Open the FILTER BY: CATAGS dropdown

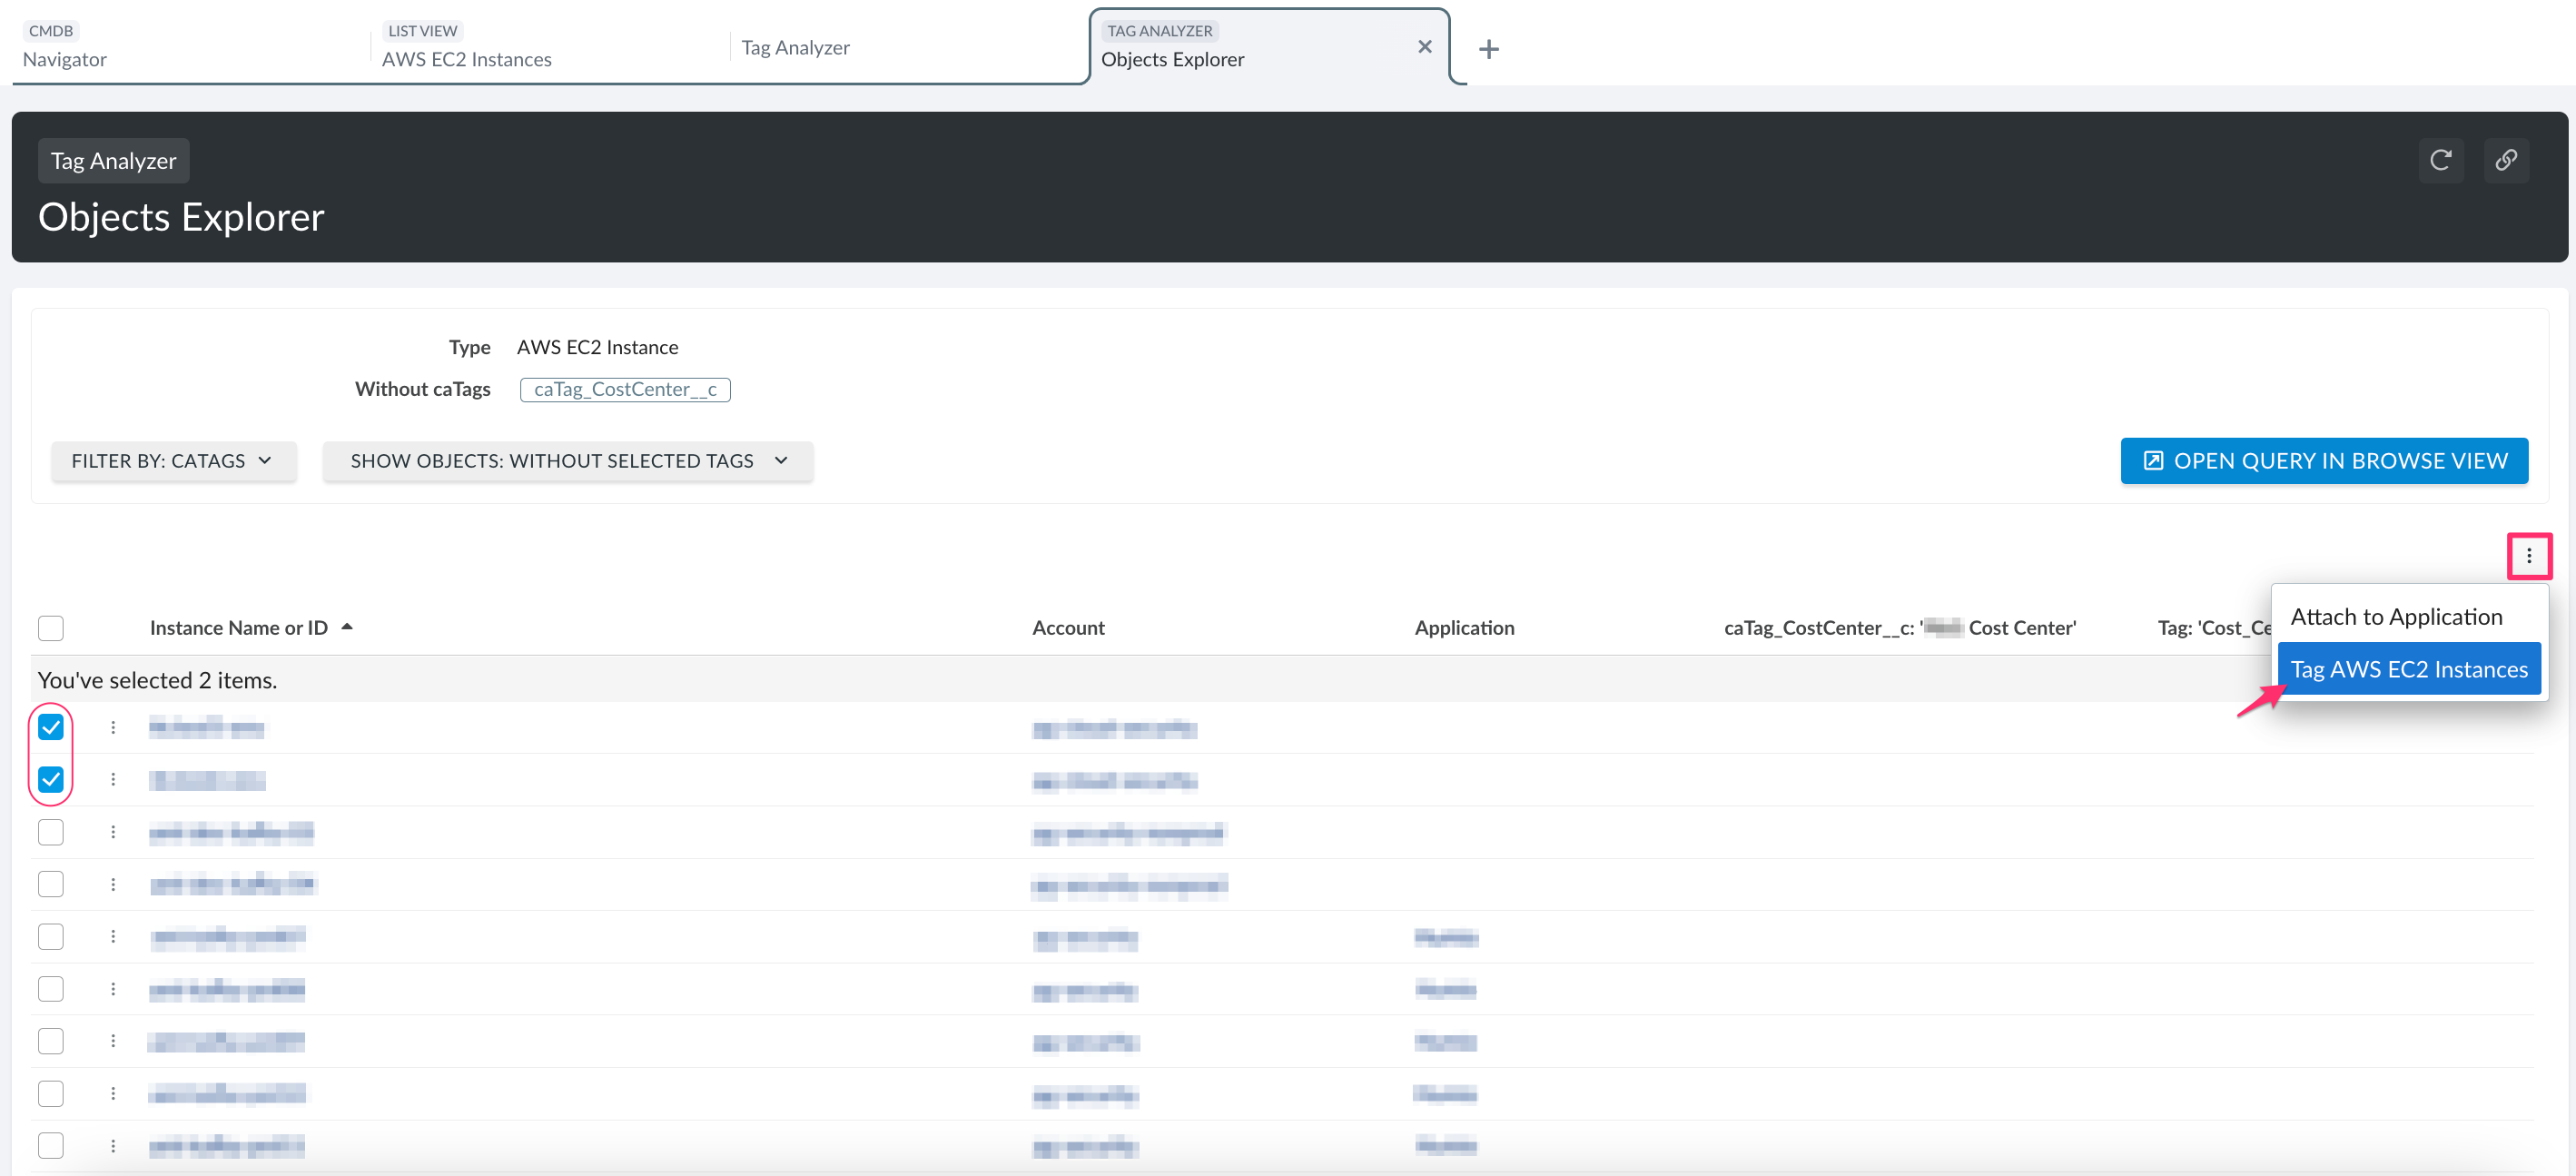point(173,461)
